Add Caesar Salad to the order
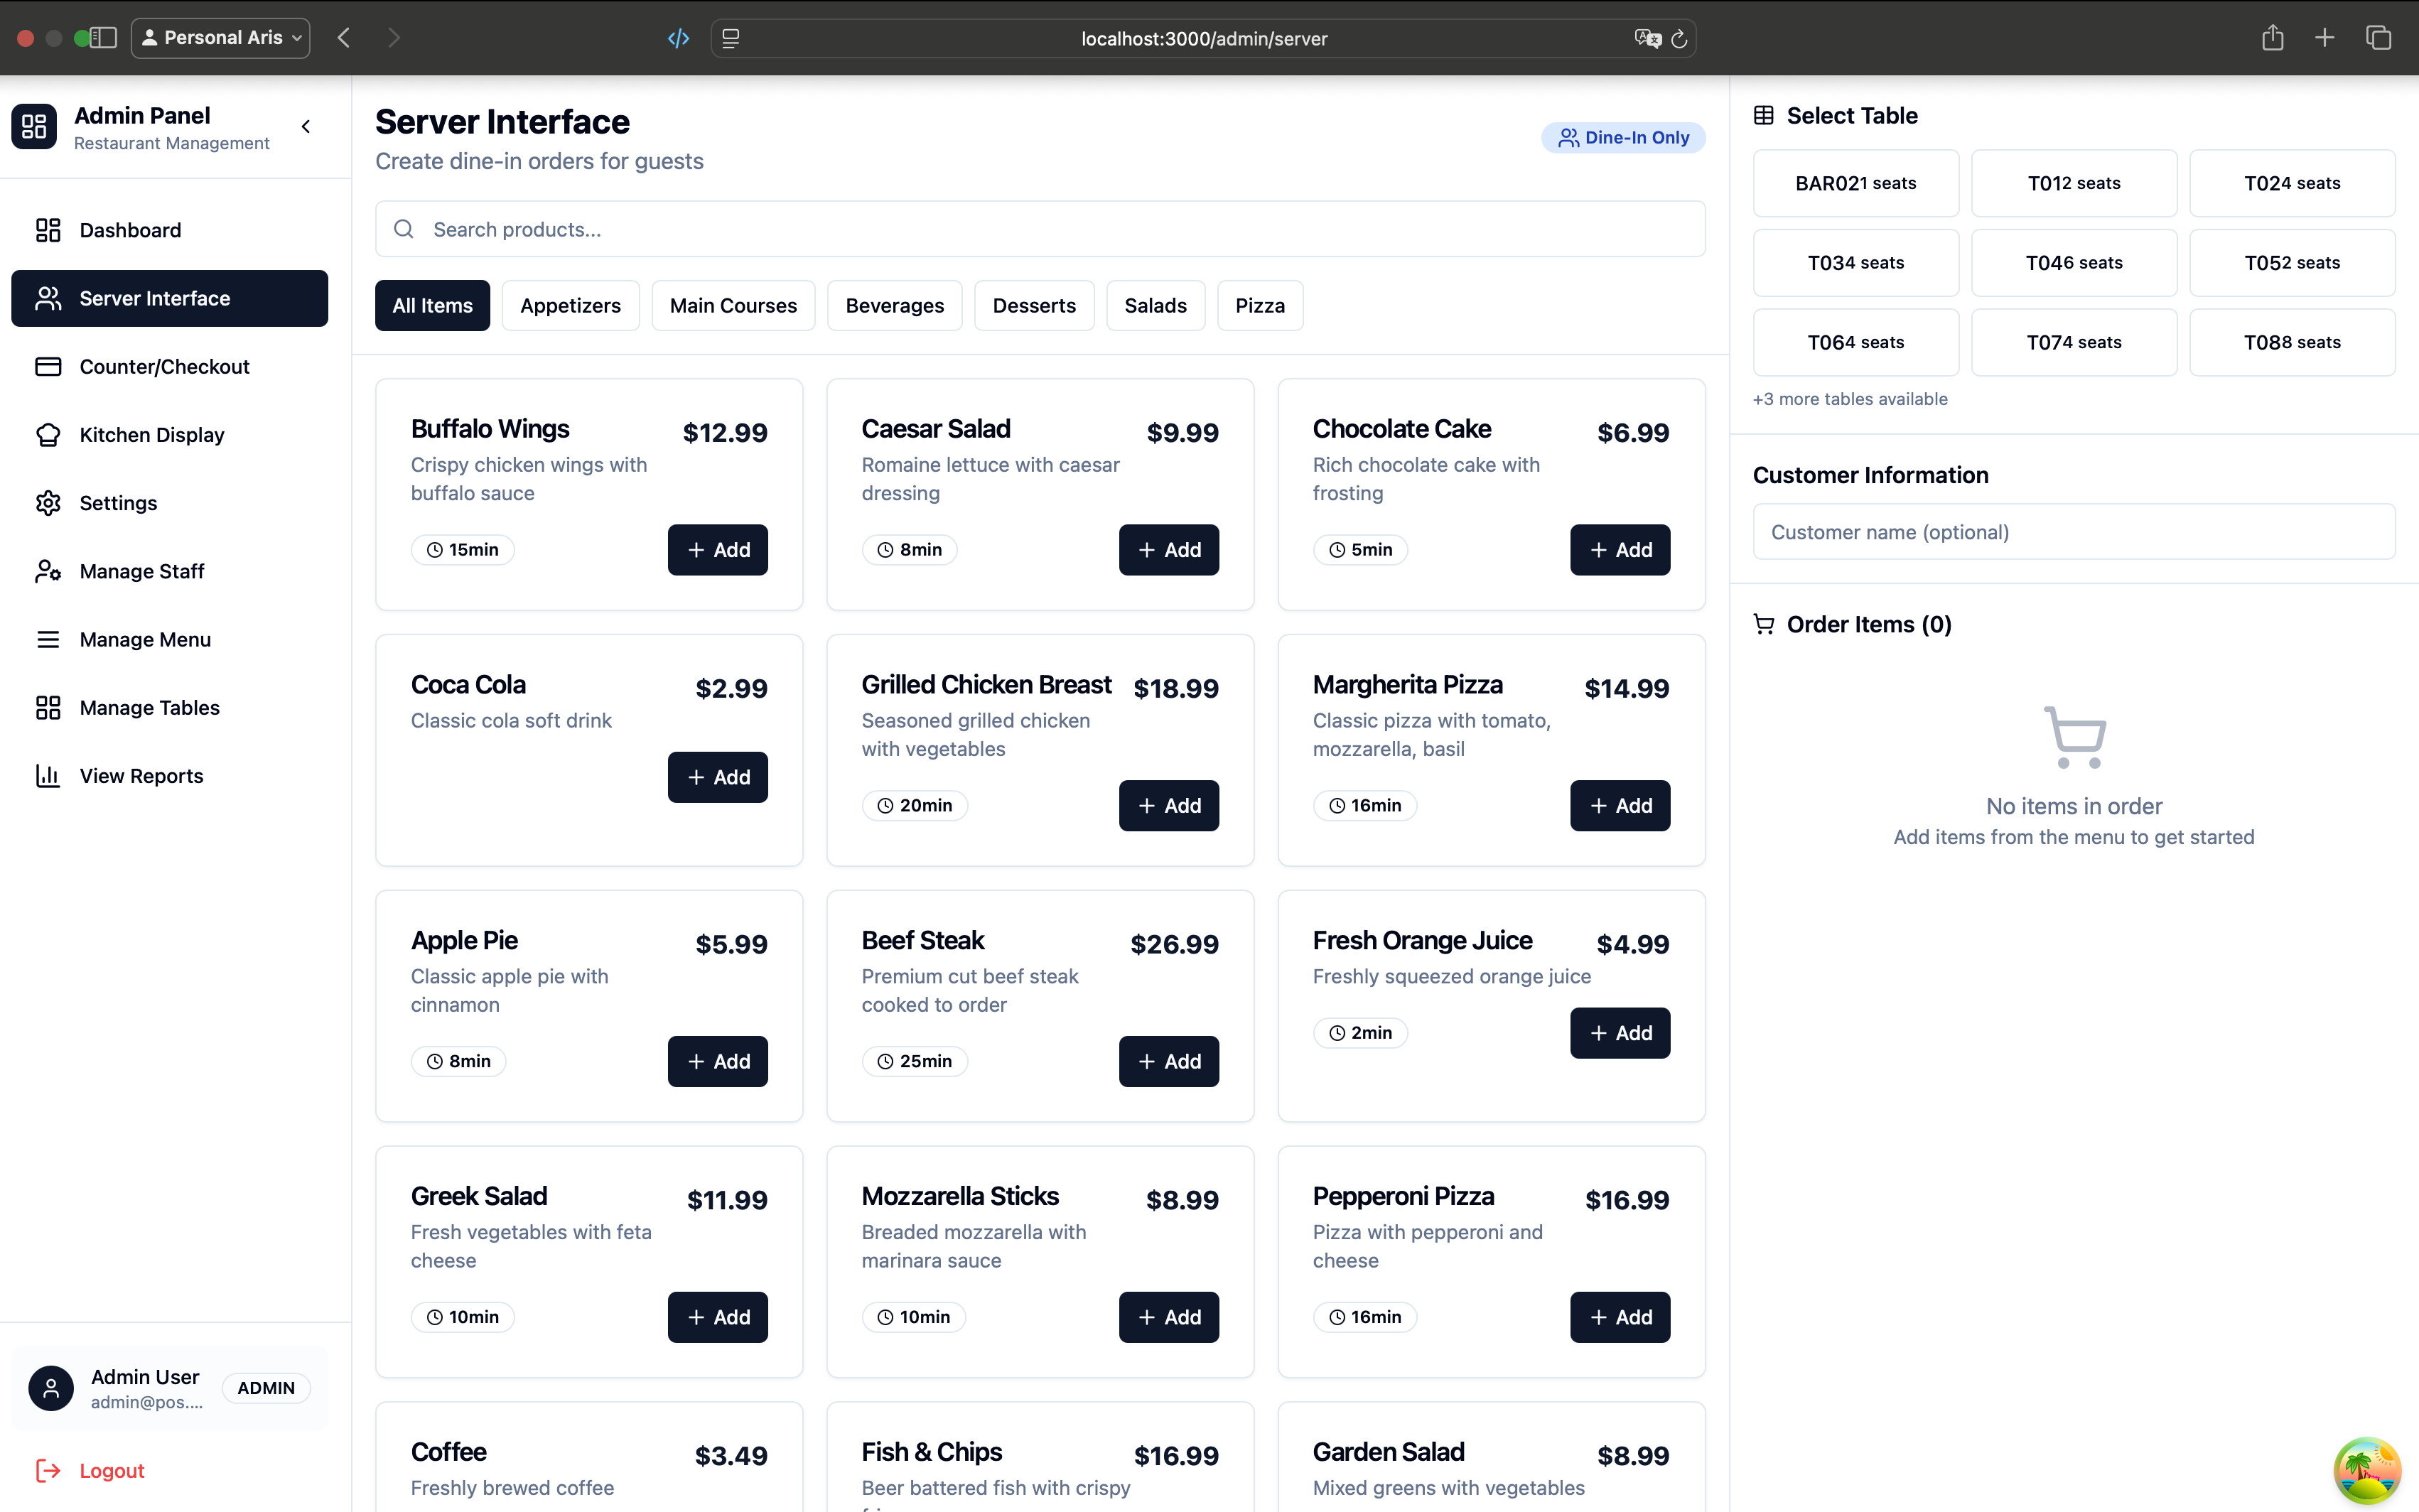 (x=1169, y=550)
